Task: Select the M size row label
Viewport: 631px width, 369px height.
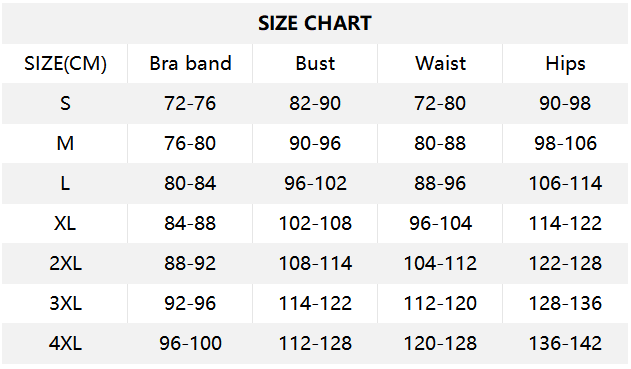Action: pos(65,143)
